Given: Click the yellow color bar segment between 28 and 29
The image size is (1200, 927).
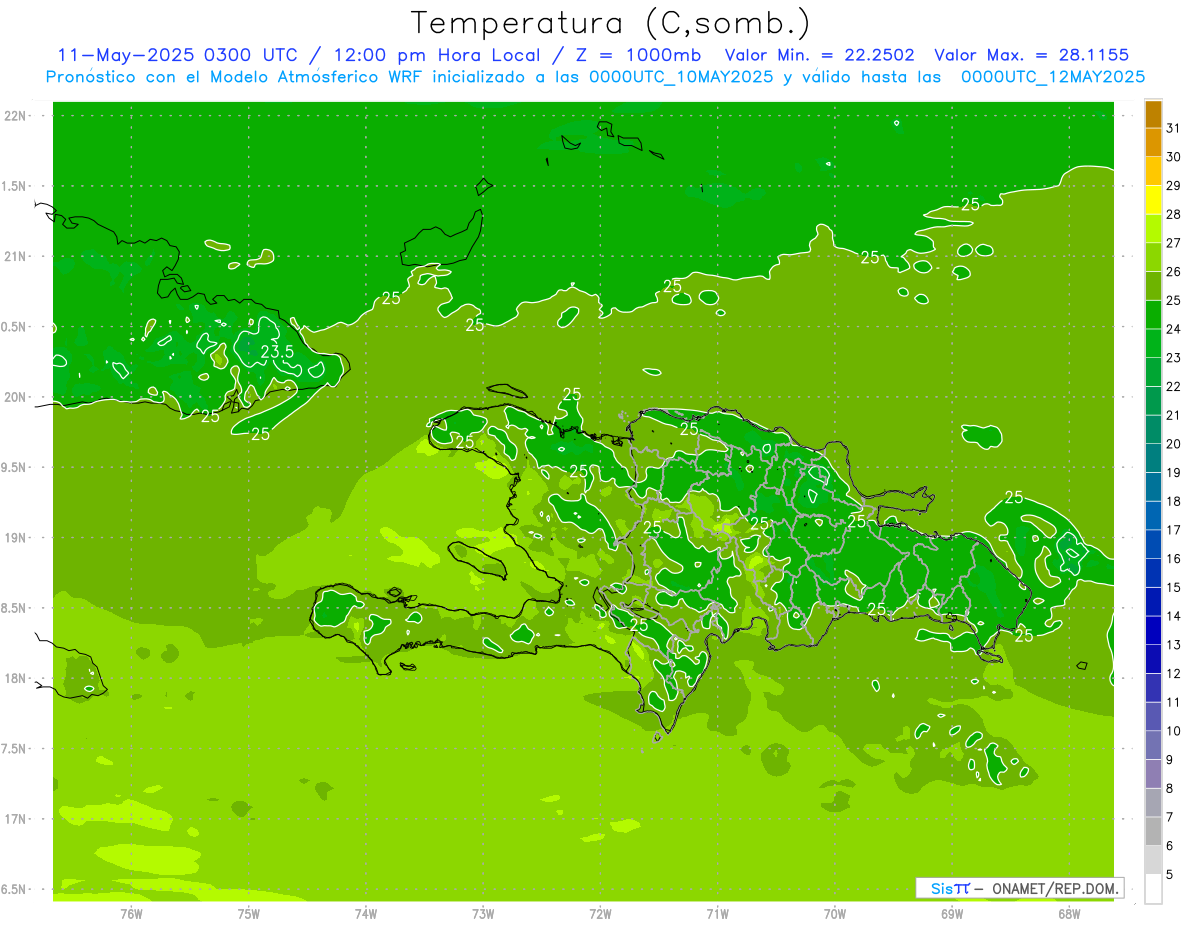Looking at the screenshot, I should pyautogui.click(x=1153, y=200).
